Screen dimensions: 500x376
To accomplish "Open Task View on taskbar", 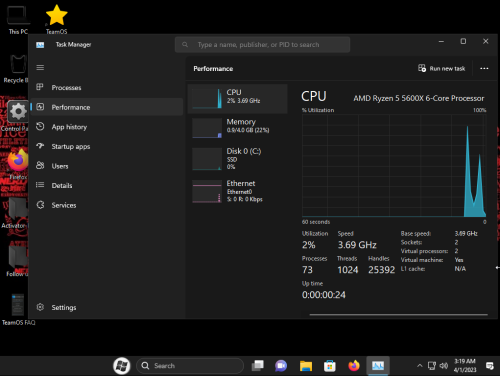I will pyautogui.click(x=257, y=366).
